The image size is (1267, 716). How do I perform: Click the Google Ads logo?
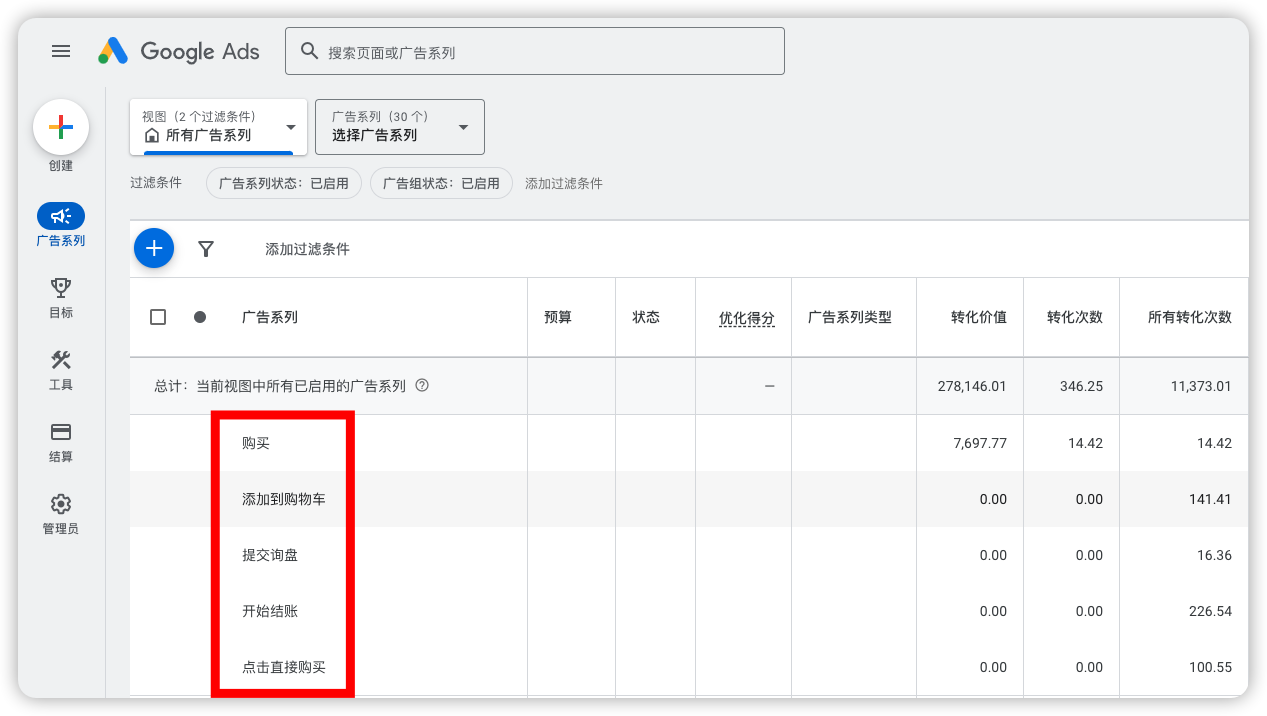pos(179,51)
